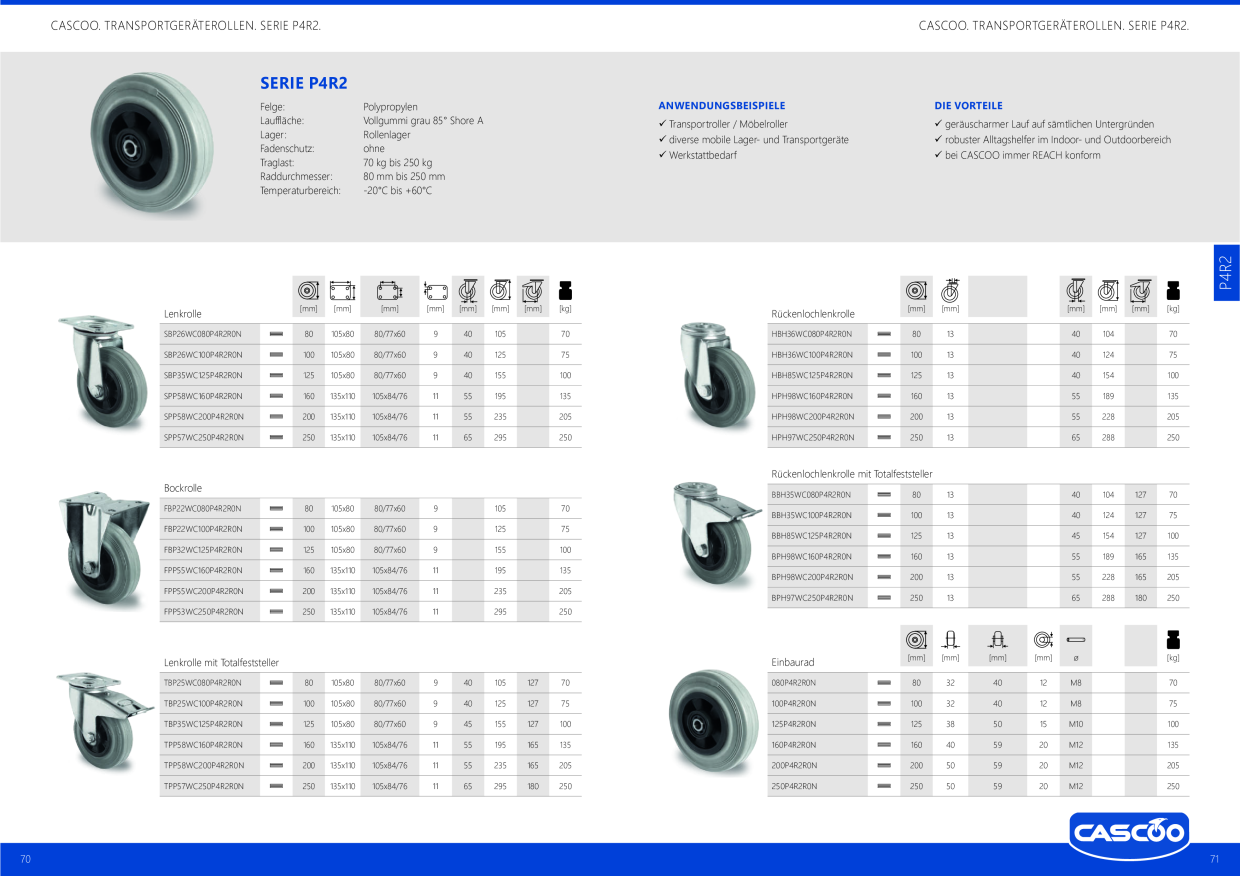
Task: Click article number SBP35WC125P4R2R0N
Action: tap(203, 375)
